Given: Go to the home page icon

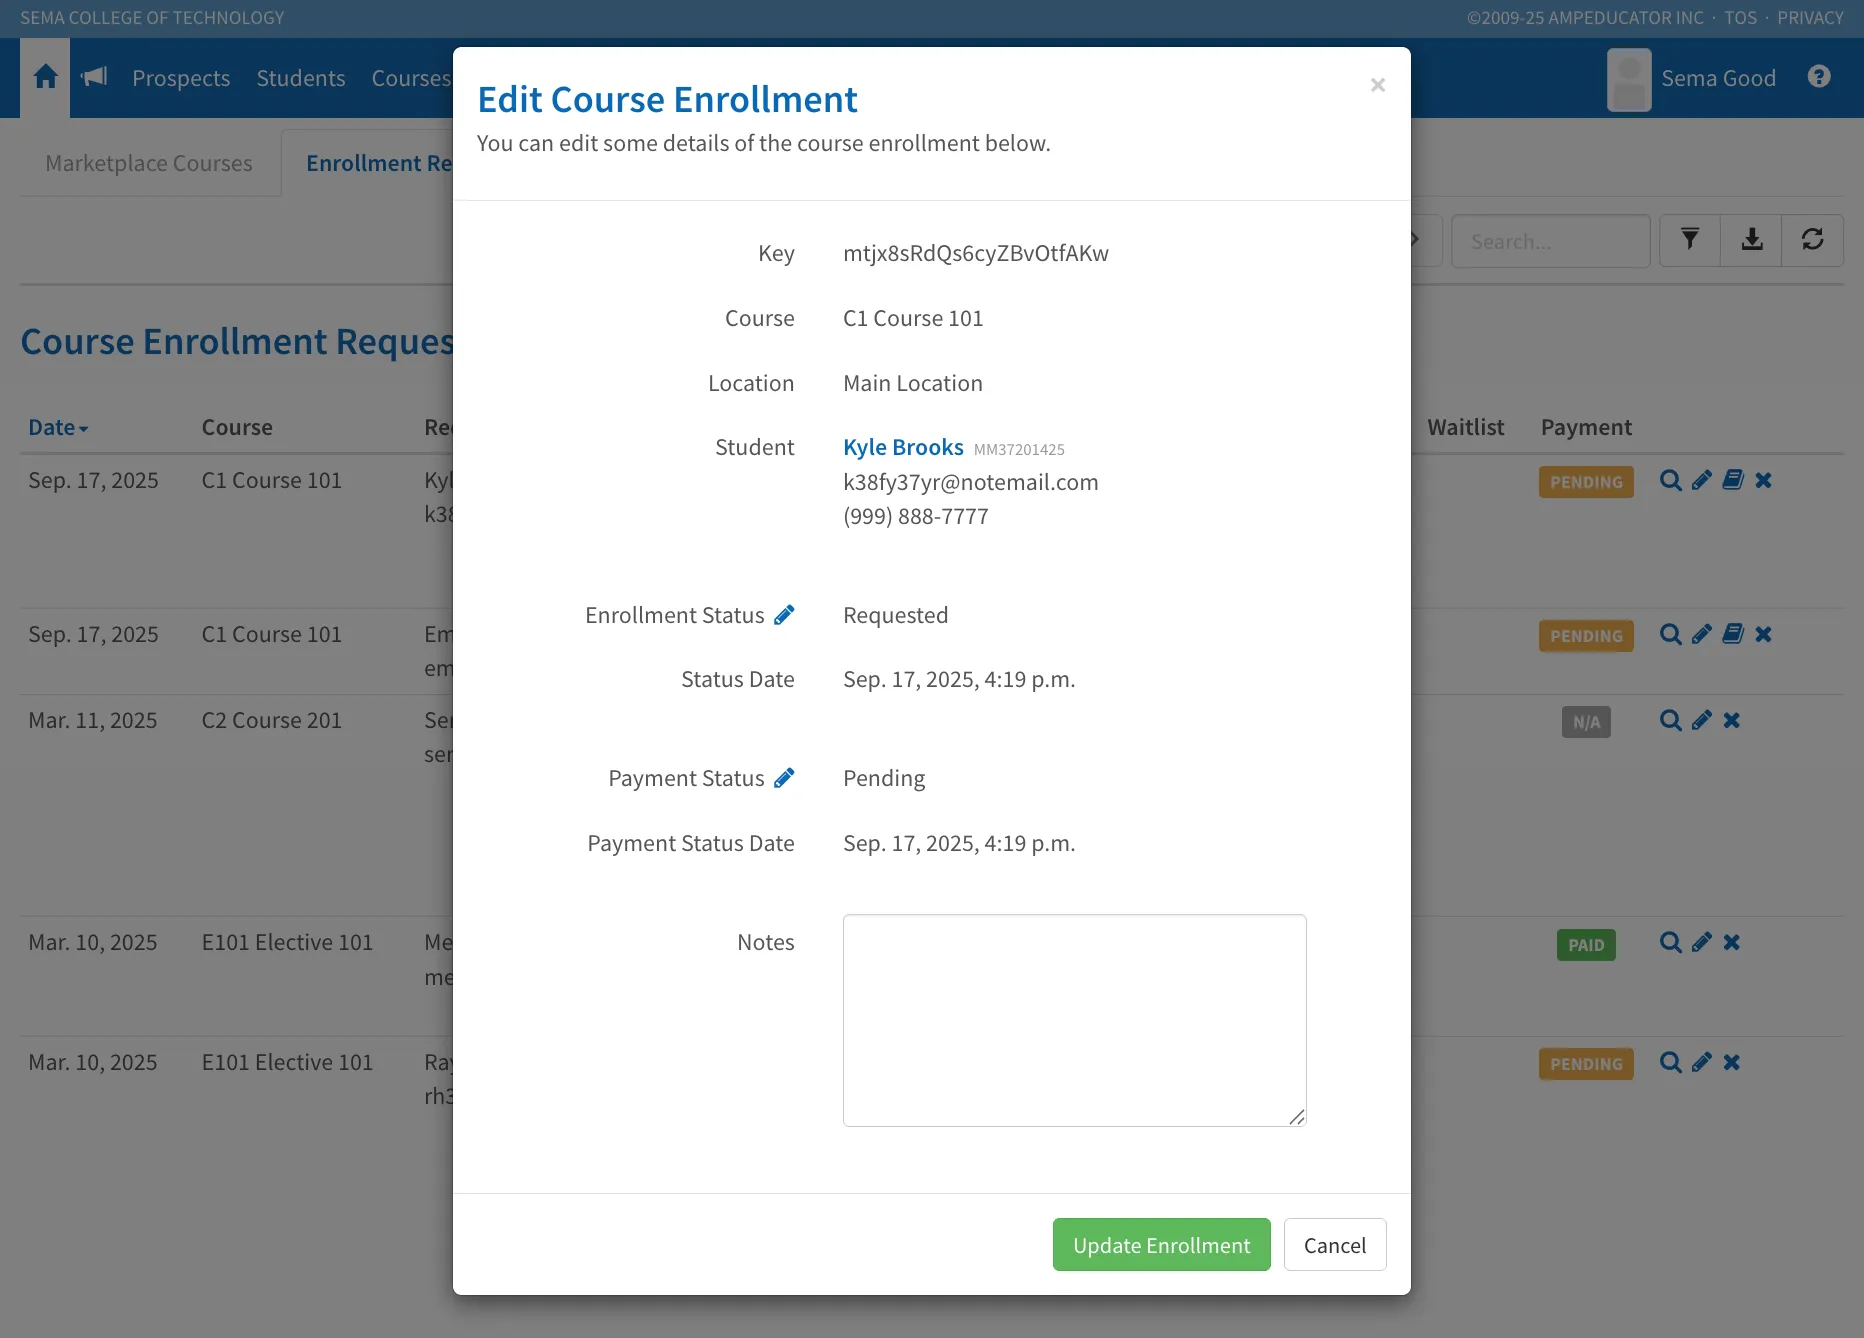Looking at the screenshot, I should (45, 77).
